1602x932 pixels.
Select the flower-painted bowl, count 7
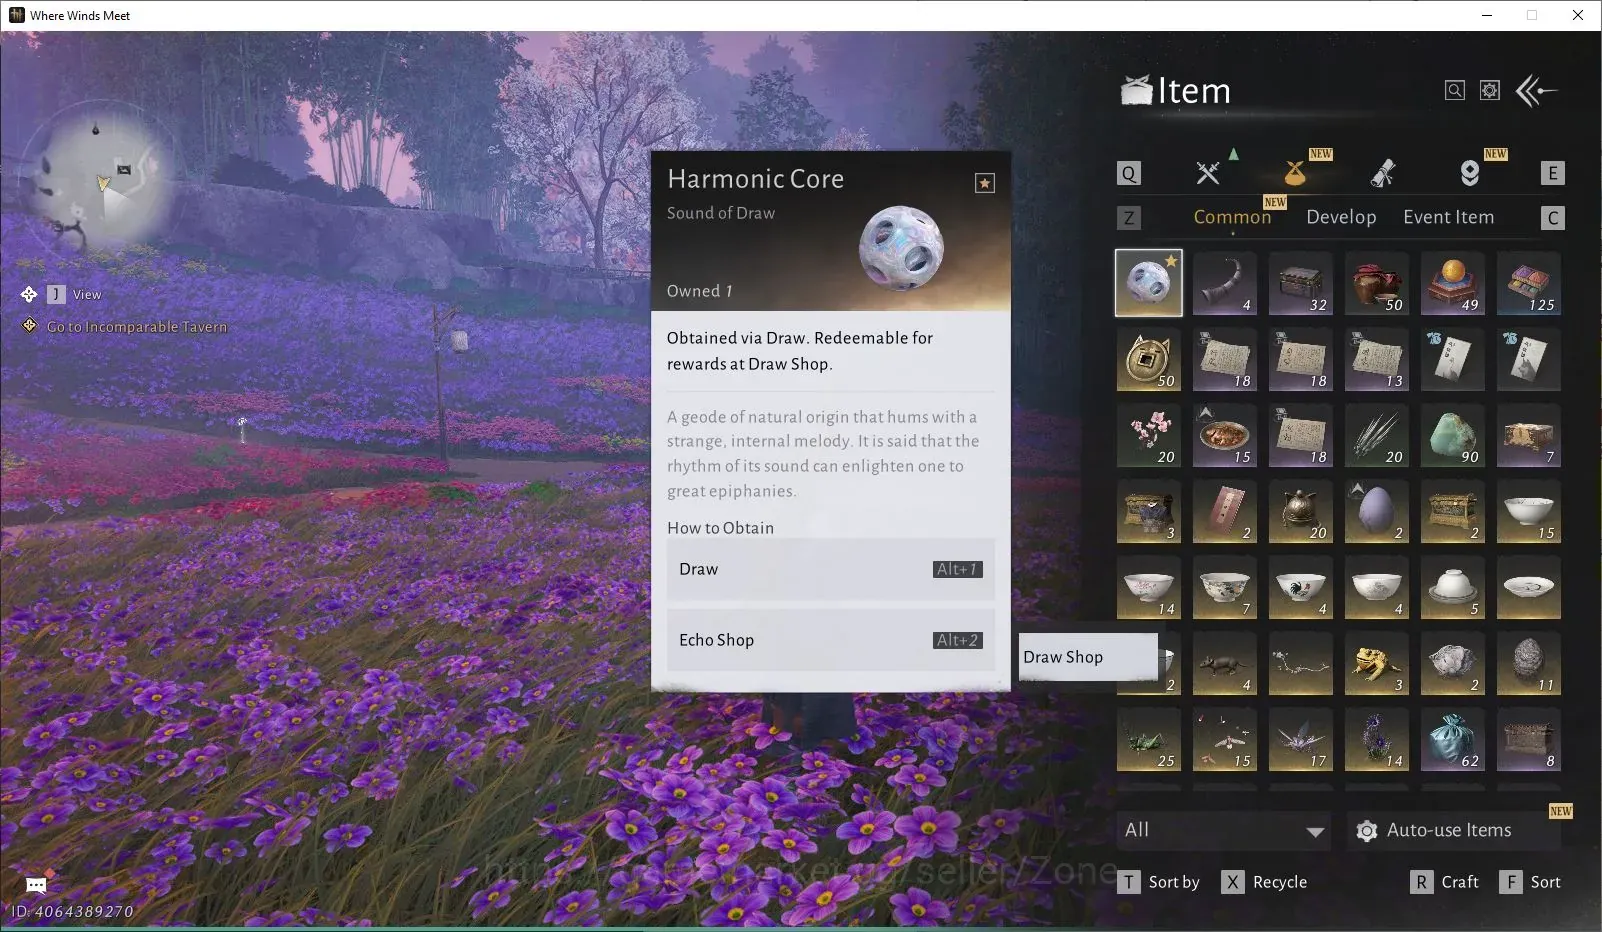pyautogui.click(x=1225, y=587)
